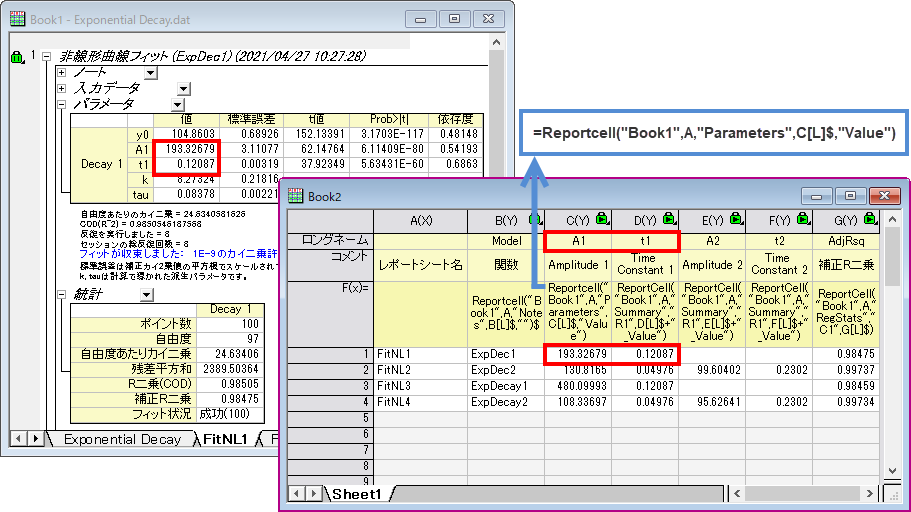This screenshot has width=911, height=512.
Task: Click the Reportcell formula cell in column C
Action: [x=578, y=314]
